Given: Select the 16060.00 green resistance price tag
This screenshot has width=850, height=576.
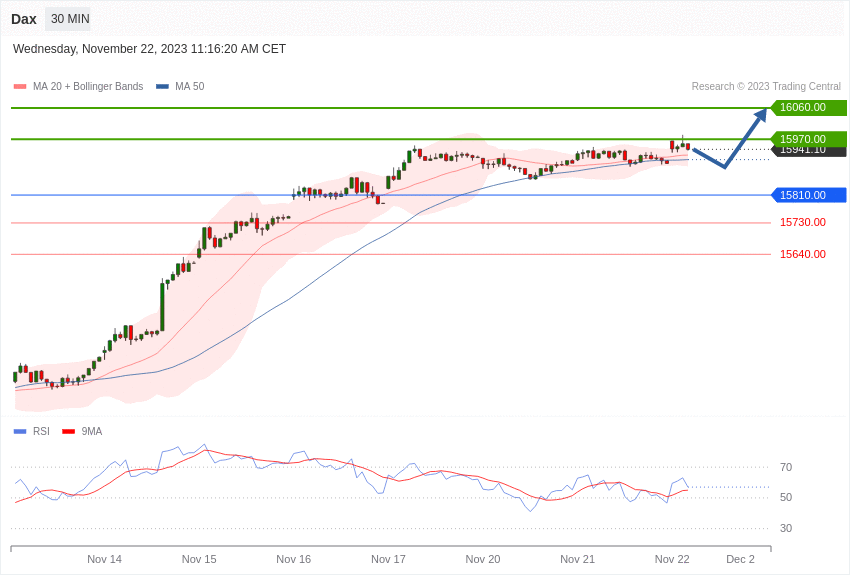Looking at the screenshot, I should pyautogui.click(x=808, y=108).
